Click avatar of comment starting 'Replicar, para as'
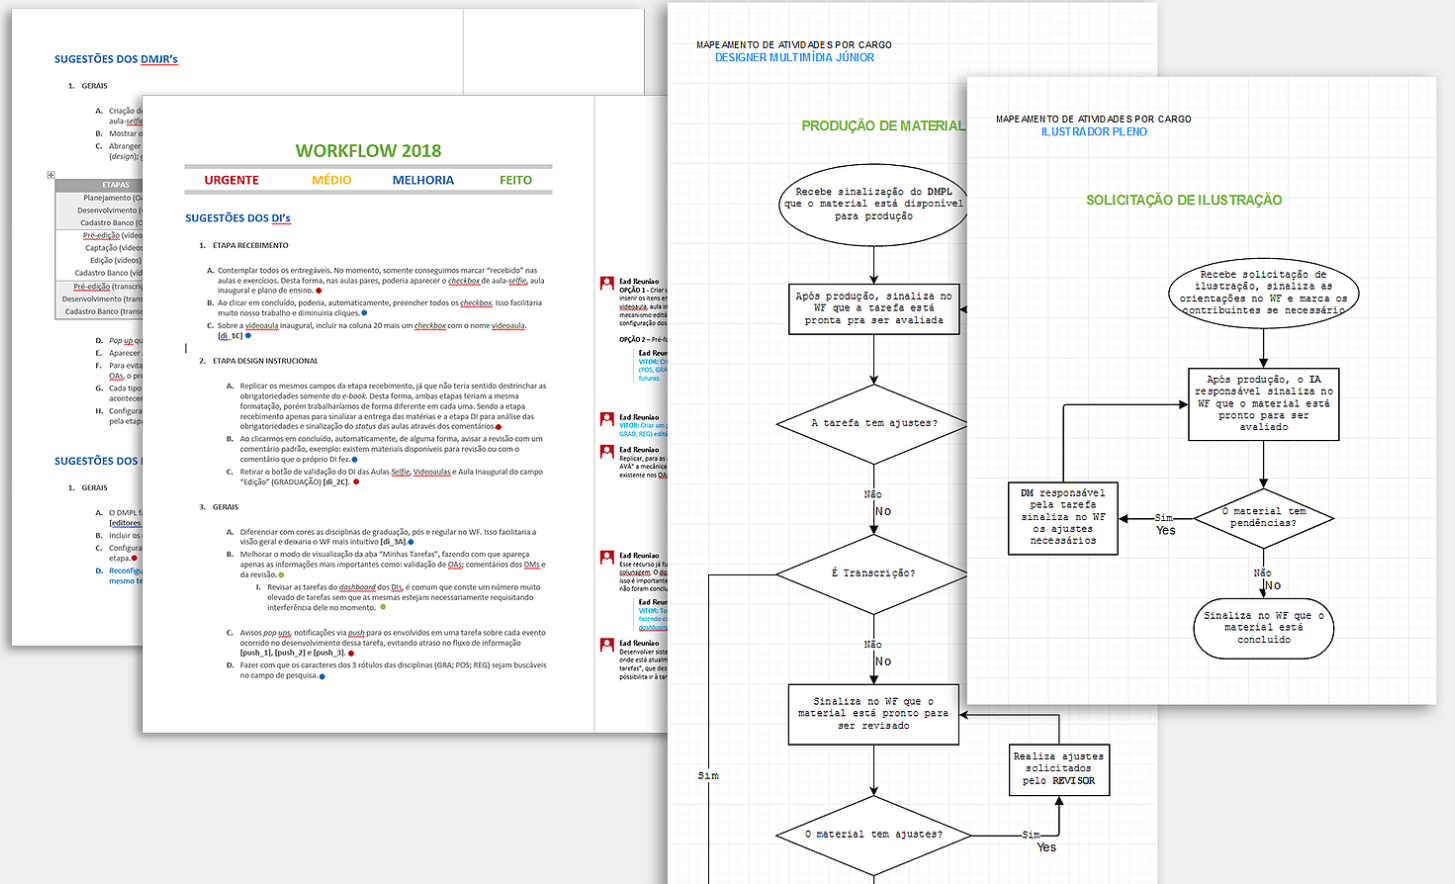The image size is (1455, 884). tap(606, 451)
